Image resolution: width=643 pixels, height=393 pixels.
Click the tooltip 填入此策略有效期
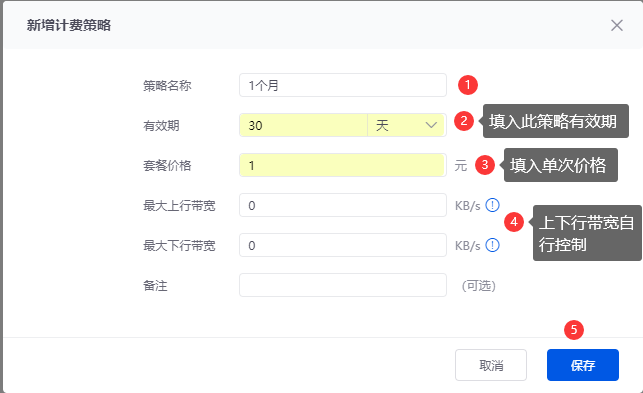point(555,121)
